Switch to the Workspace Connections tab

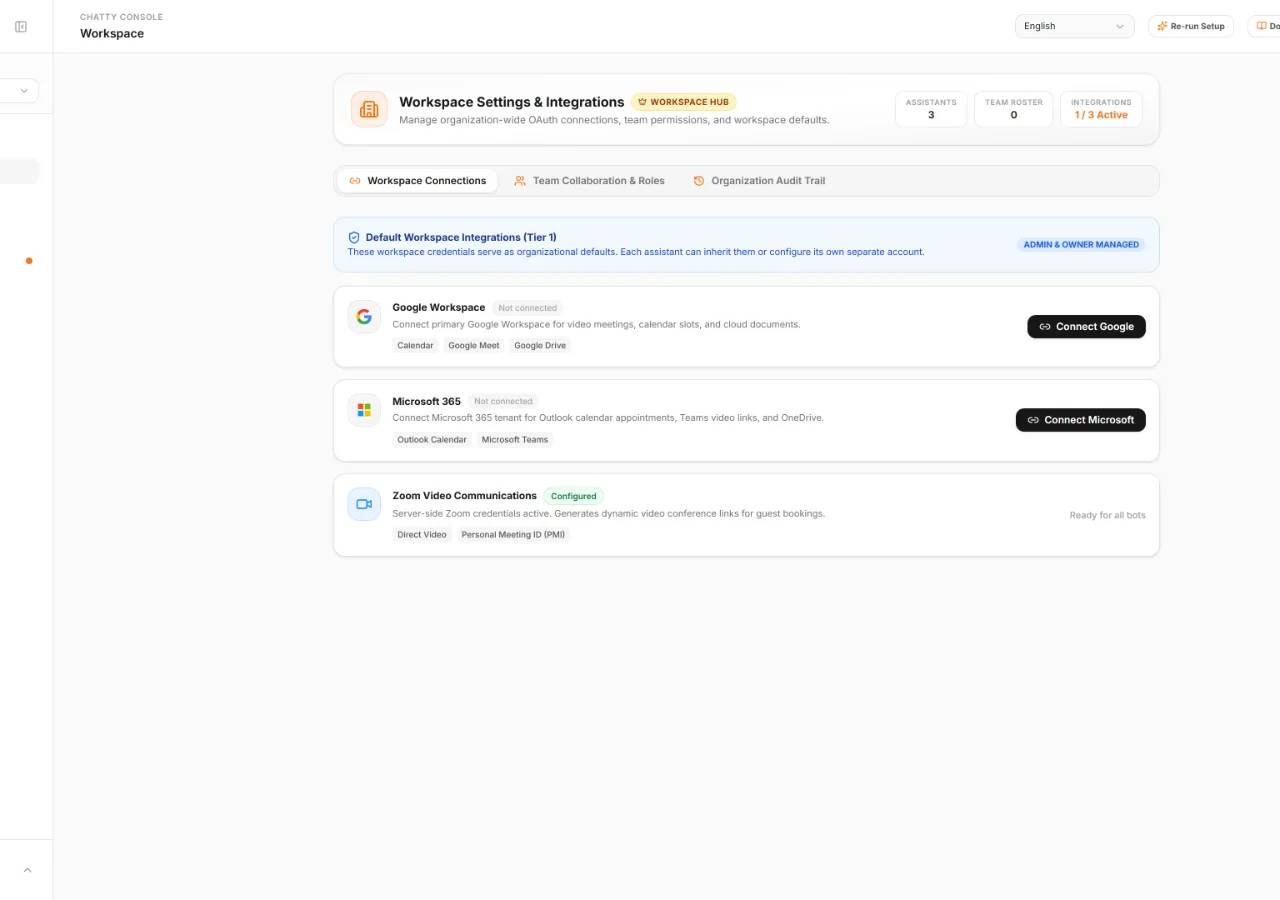417,181
